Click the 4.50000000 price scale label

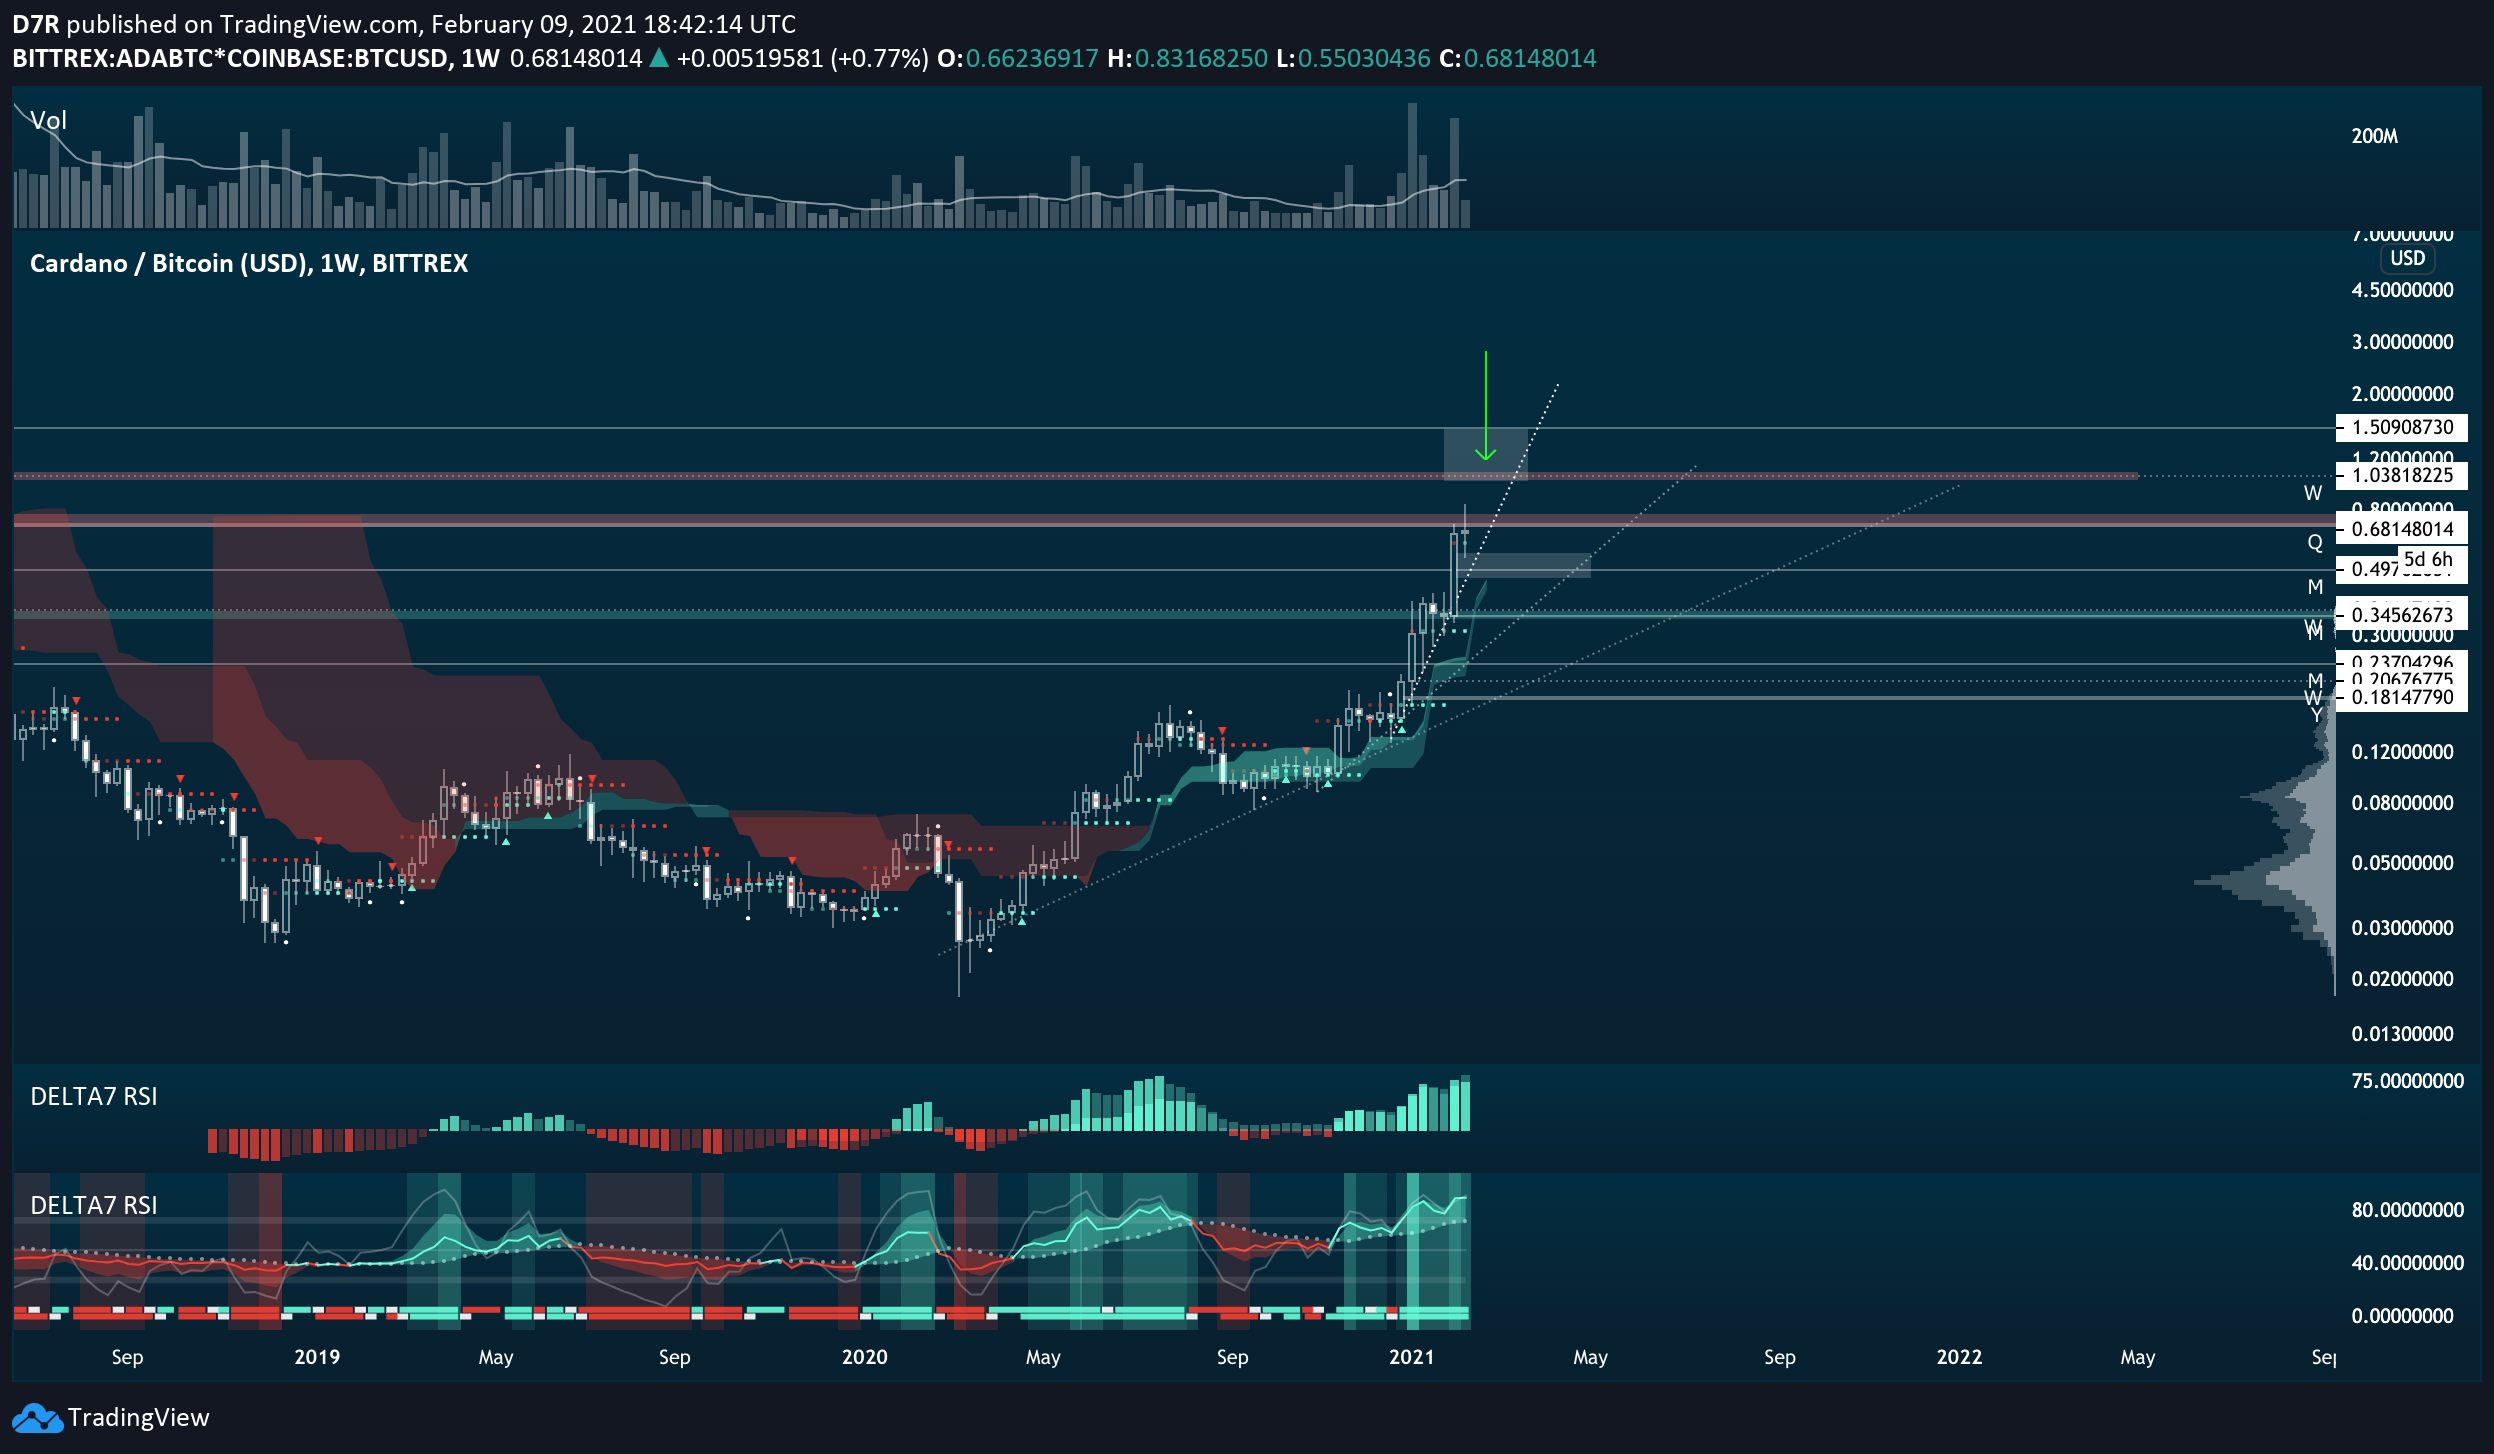2402,290
